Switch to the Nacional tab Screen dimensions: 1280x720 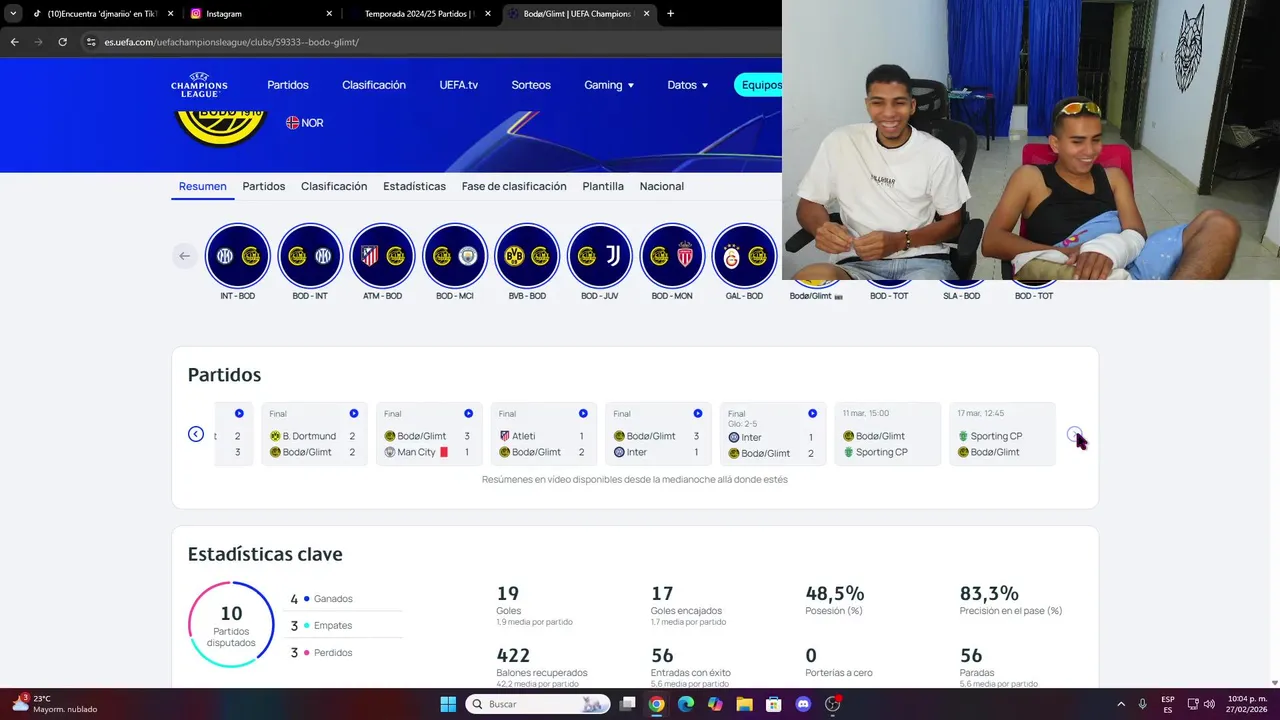[x=662, y=186]
